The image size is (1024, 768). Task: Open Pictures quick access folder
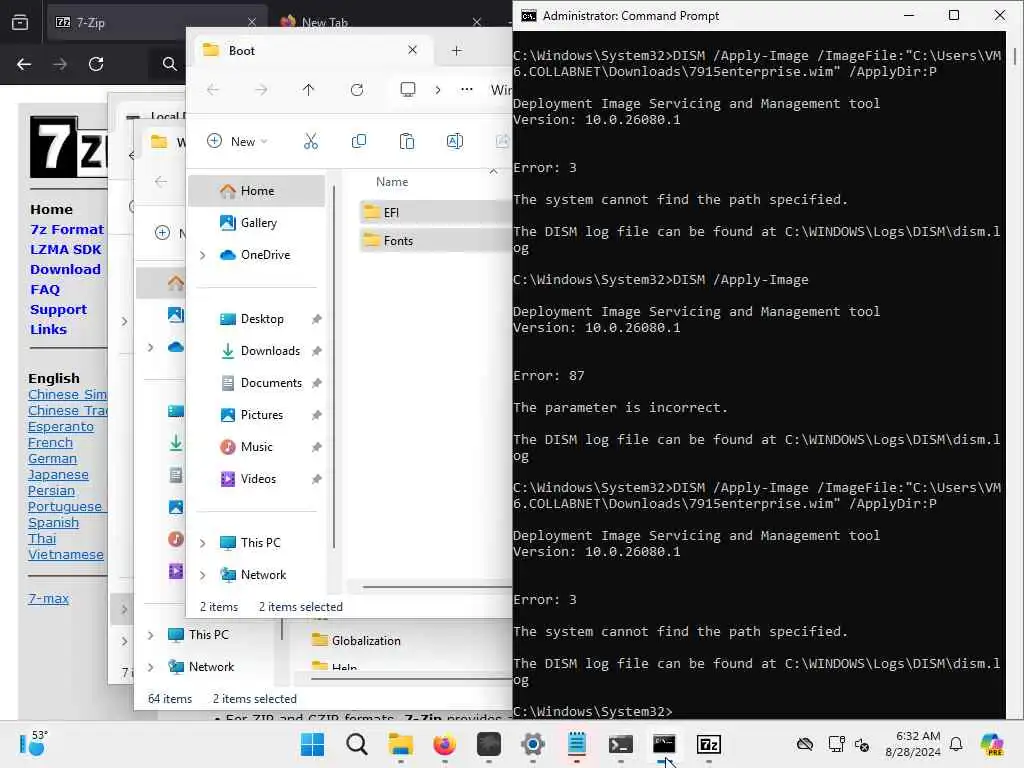coord(261,415)
